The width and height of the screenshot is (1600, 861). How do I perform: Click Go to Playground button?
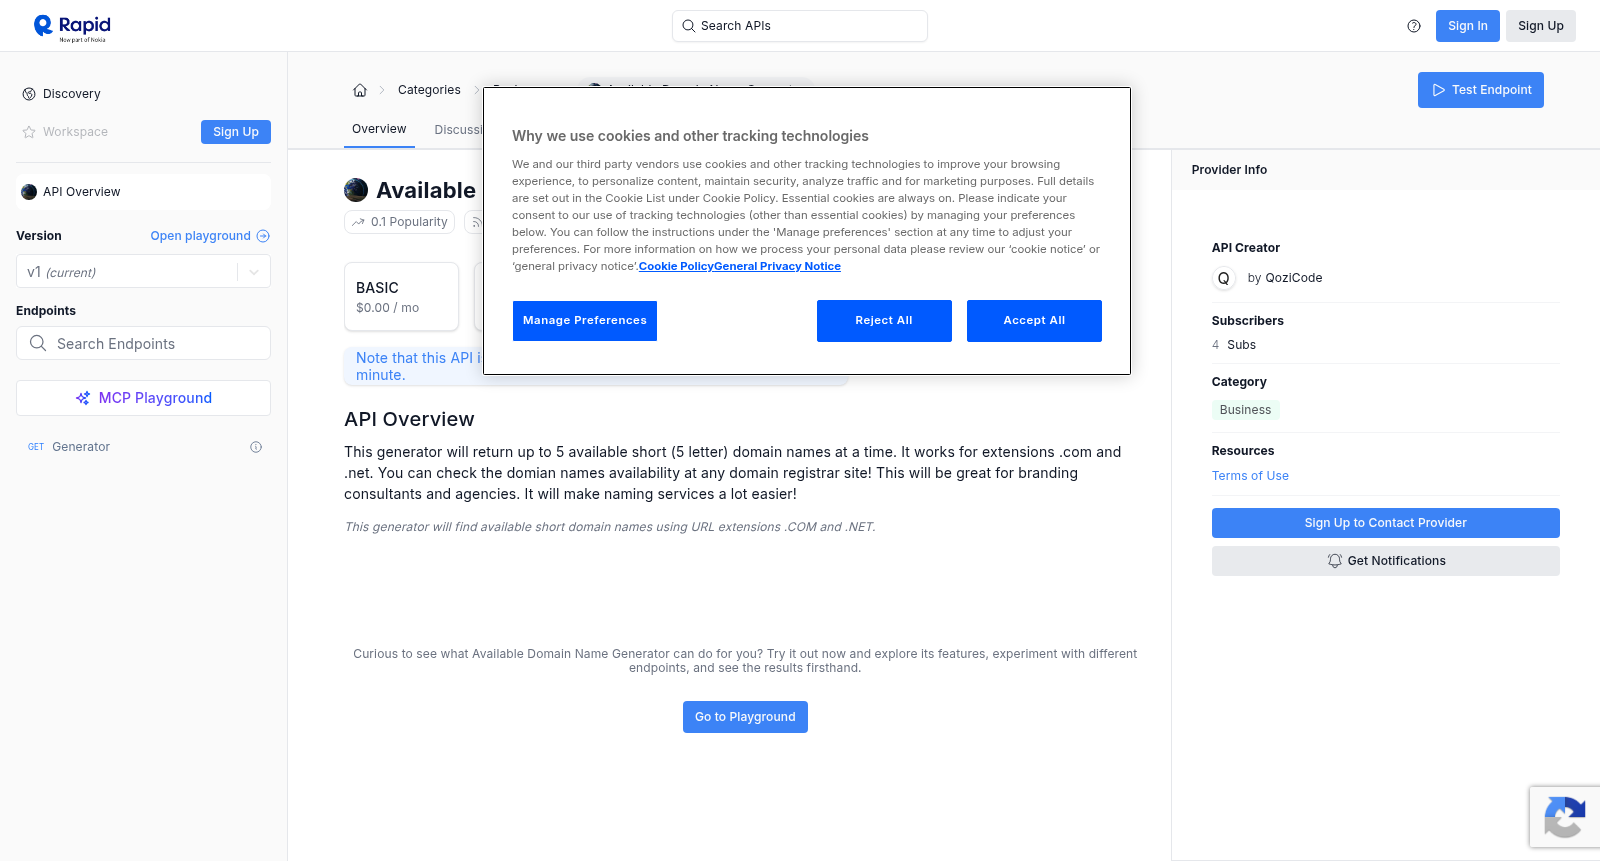tap(745, 717)
